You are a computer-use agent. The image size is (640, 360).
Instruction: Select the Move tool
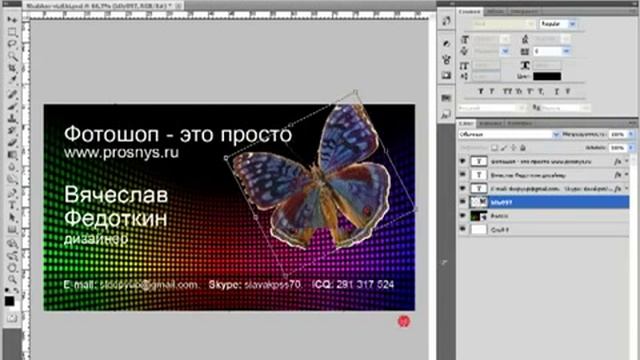click(12, 20)
